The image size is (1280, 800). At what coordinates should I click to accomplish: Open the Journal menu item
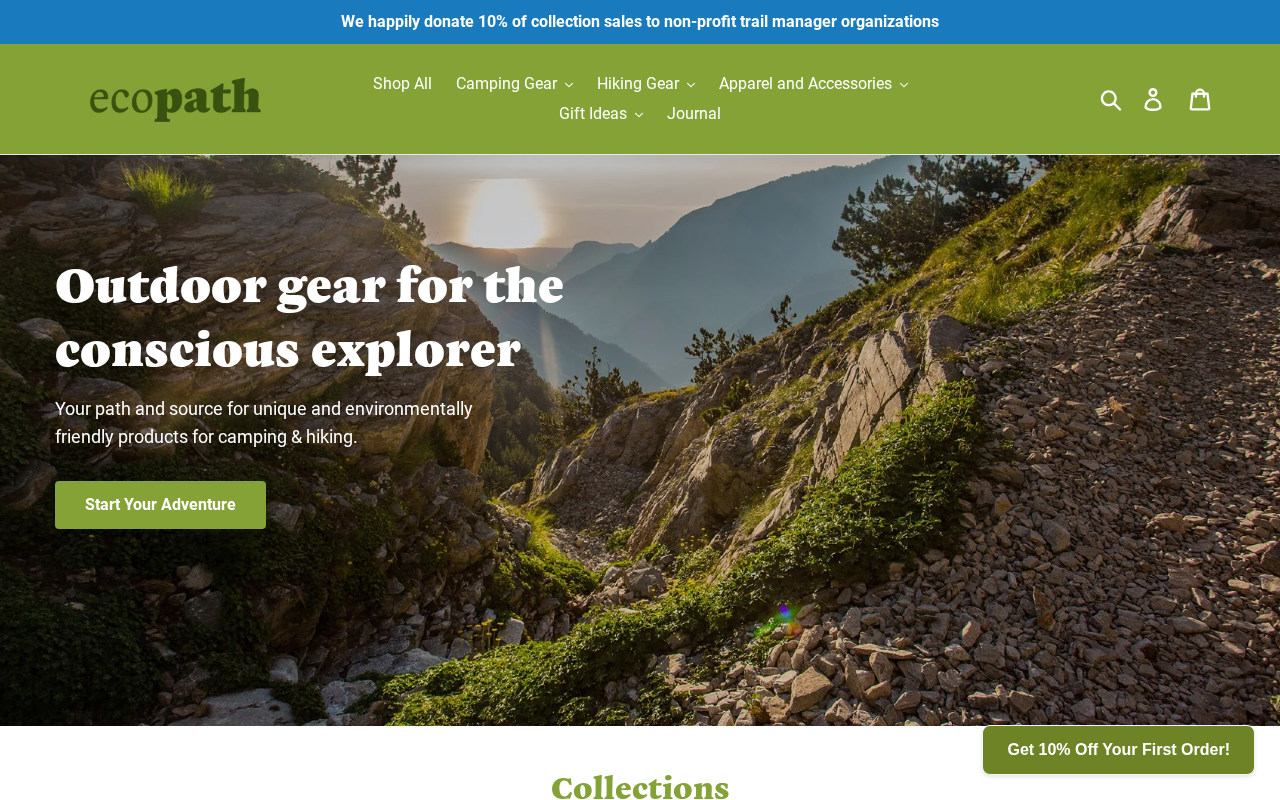pyautogui.click(x=694, y=114)
